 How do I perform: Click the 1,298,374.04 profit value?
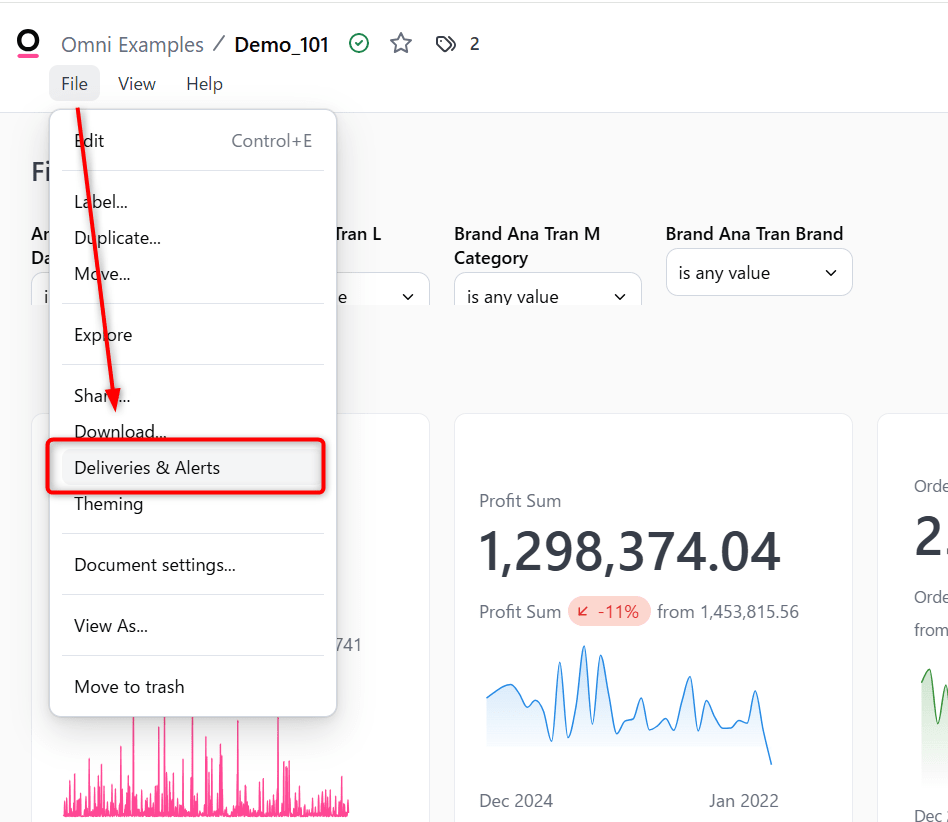click(x=629, y=551)
